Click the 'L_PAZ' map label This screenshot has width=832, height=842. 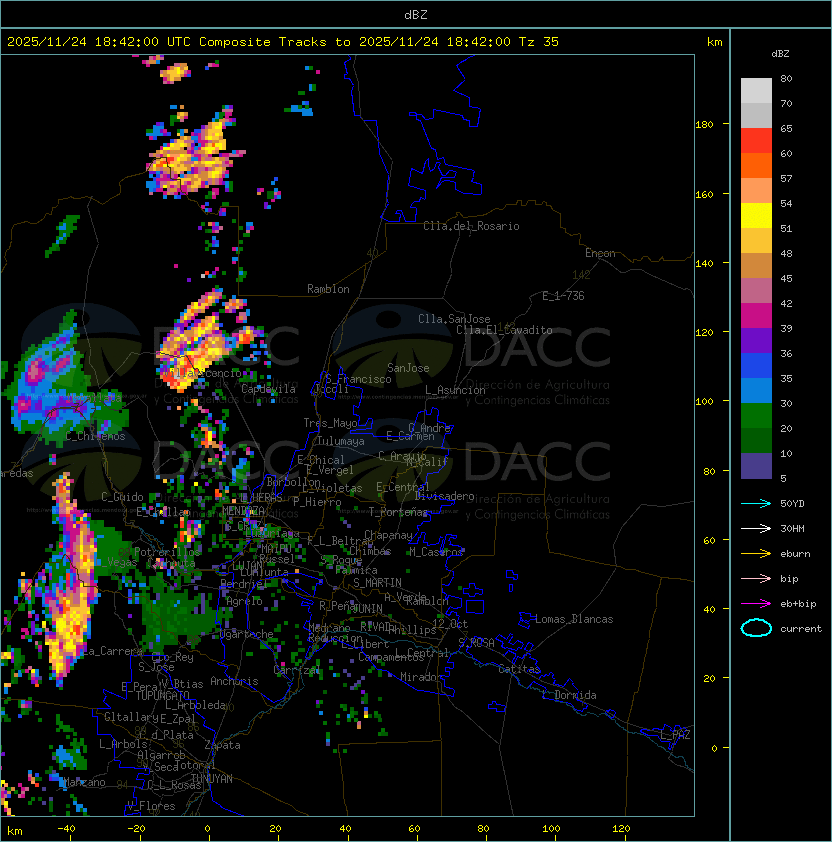pos(675,734)
